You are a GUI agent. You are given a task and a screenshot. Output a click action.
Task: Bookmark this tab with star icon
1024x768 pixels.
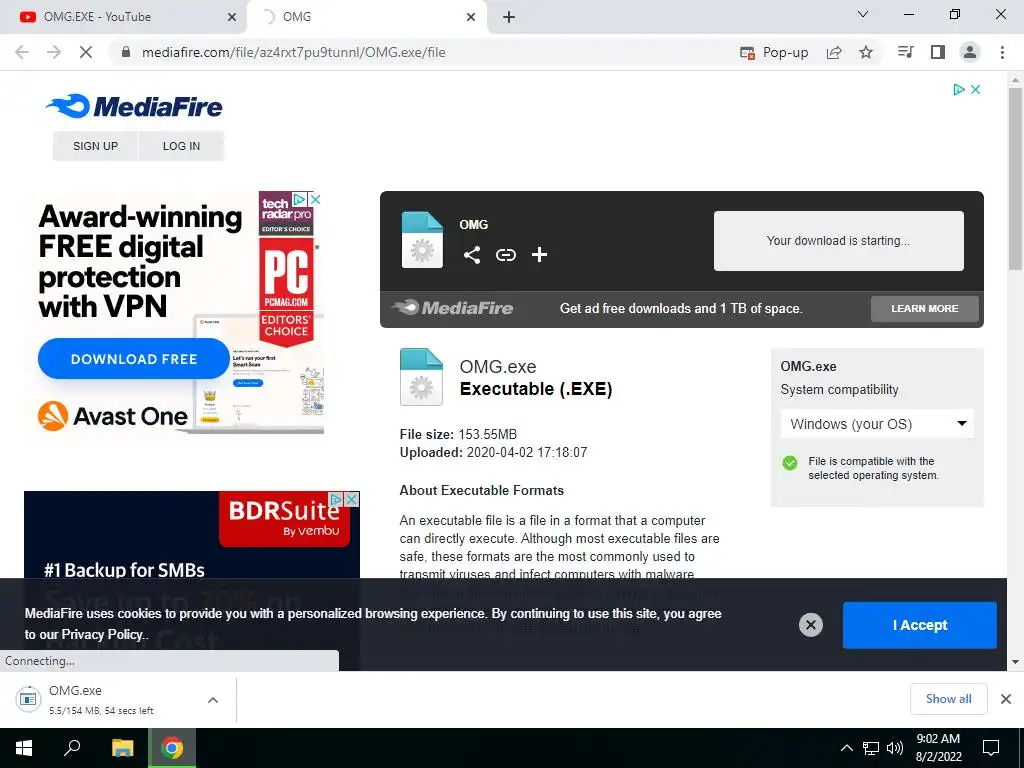866,52
